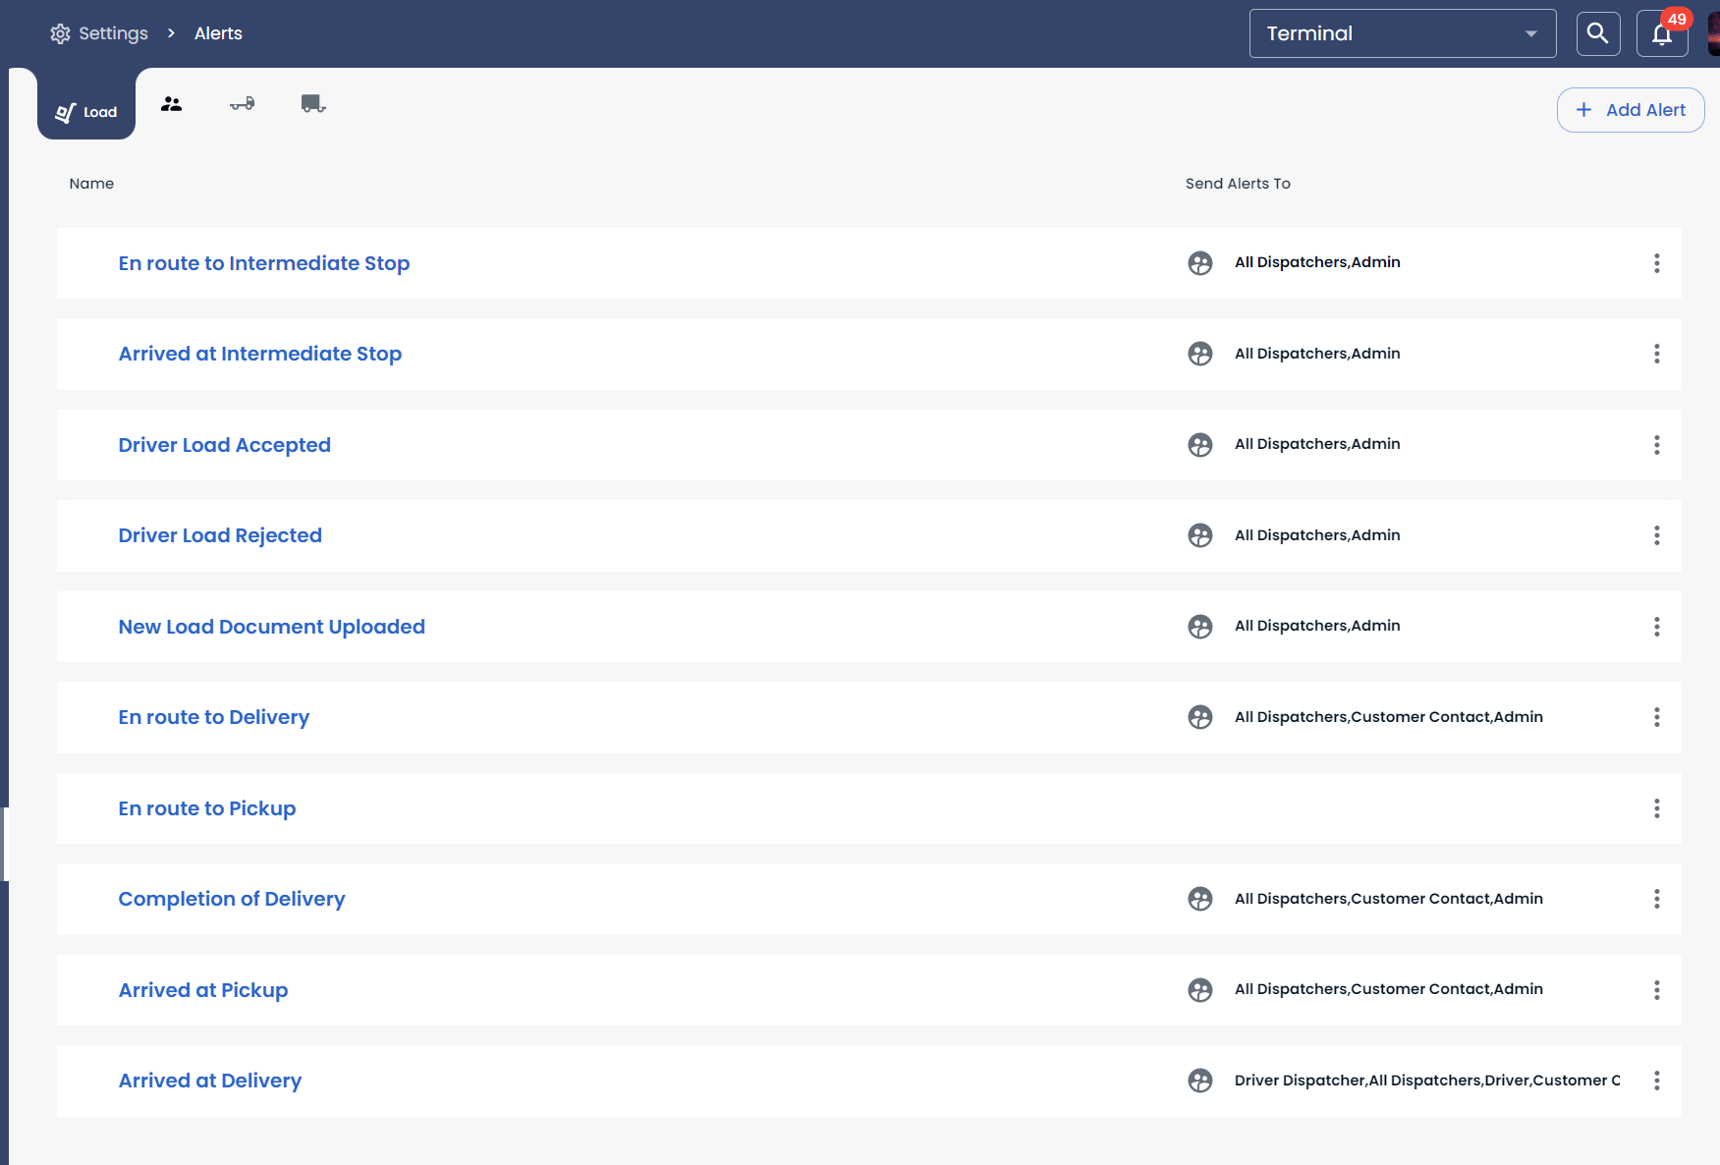Viewport: 1720px width, 1165px height.
Task: Click recipients icon for Arrived at Delivery
Action: [1200, 1081]
